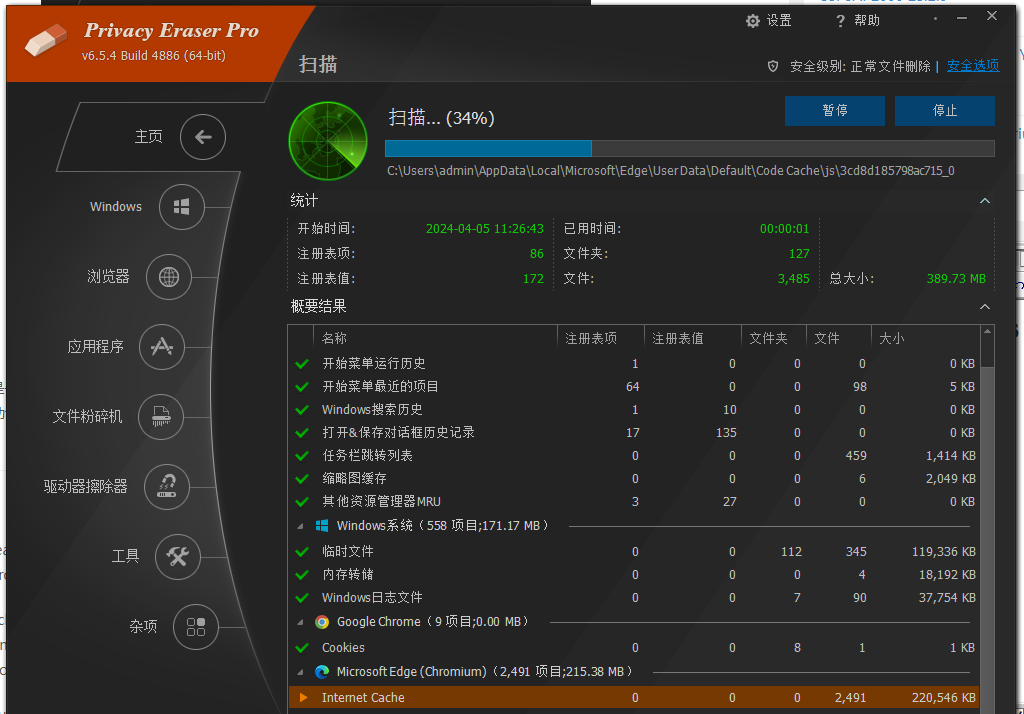Pause scanning with the 暂停 button
This screenshot has width=1024, height=714.
pyautogui.click(x=835, y=111)
